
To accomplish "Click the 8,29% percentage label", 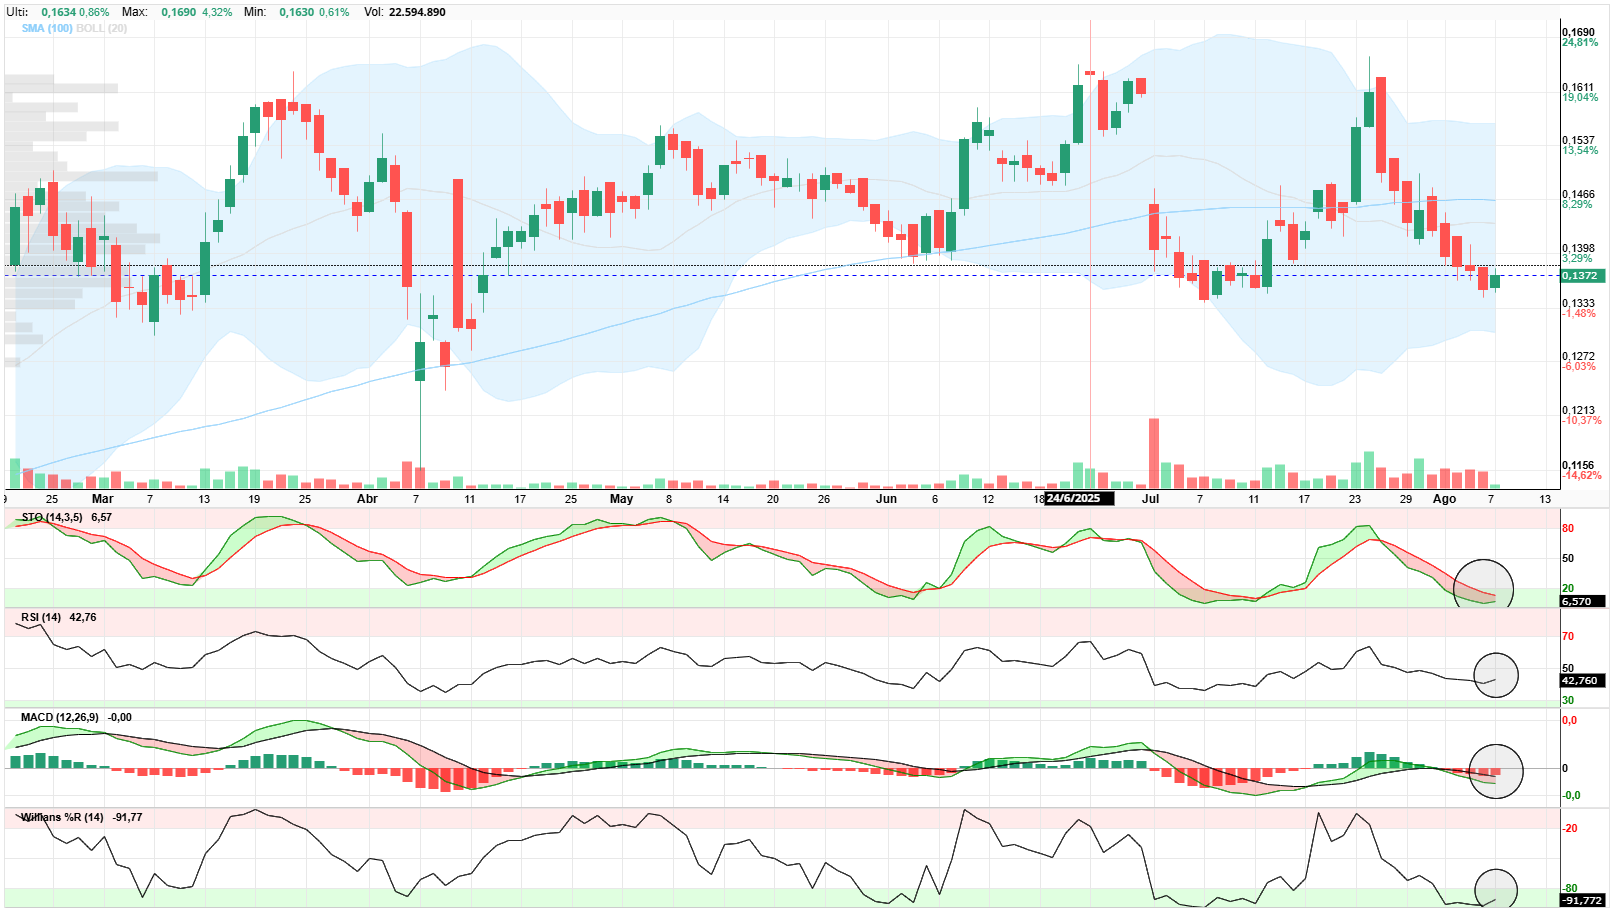I will point(1577,204).
